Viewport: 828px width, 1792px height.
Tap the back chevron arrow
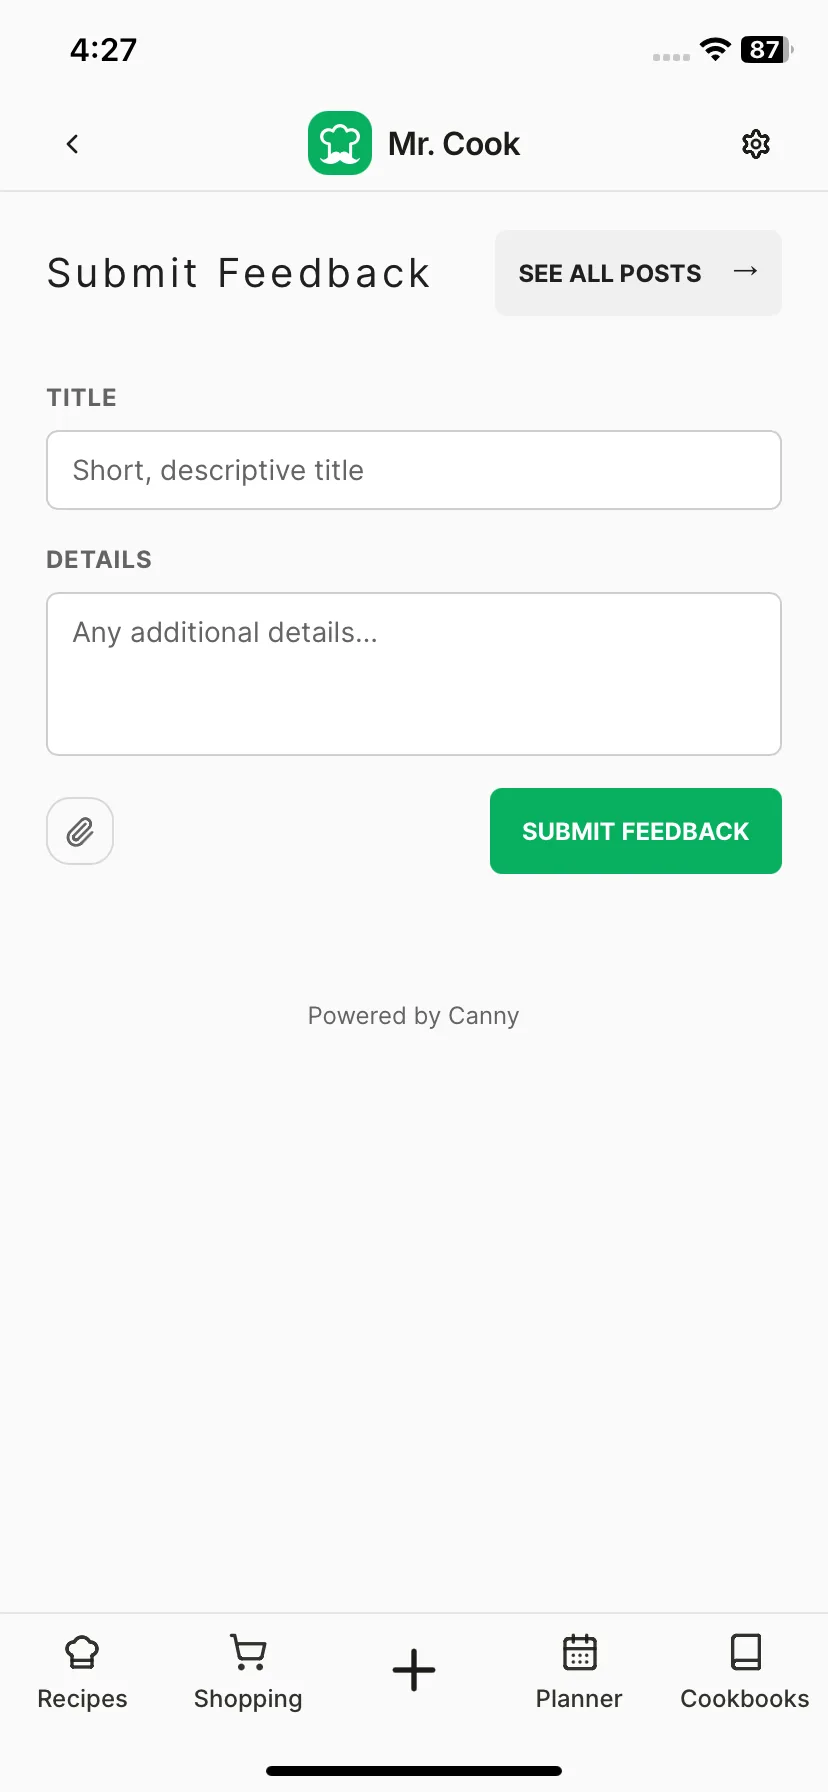[x=72, y=144]
